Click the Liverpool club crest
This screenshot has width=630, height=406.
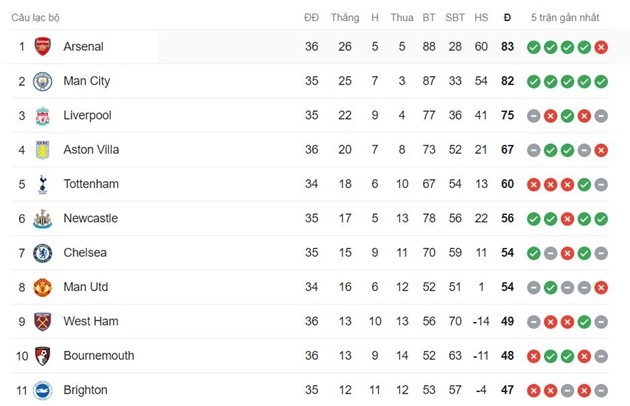42,116
